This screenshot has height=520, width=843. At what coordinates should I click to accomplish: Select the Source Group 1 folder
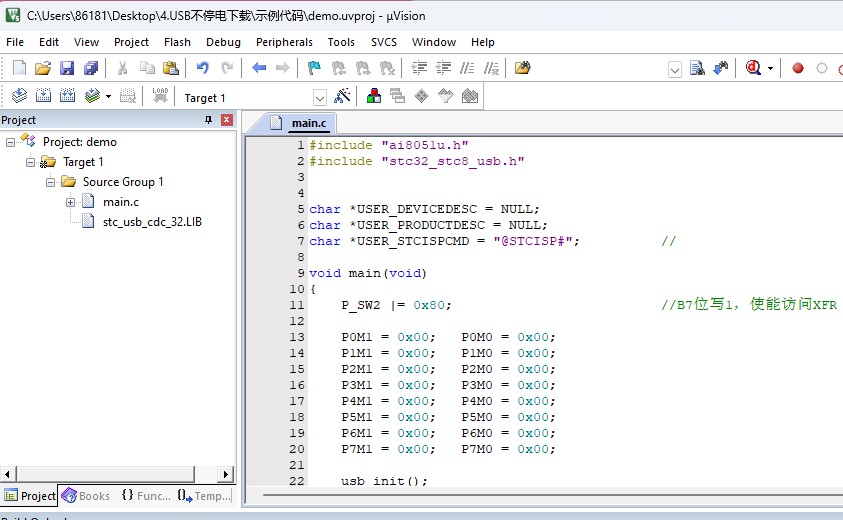coord(123,182)
